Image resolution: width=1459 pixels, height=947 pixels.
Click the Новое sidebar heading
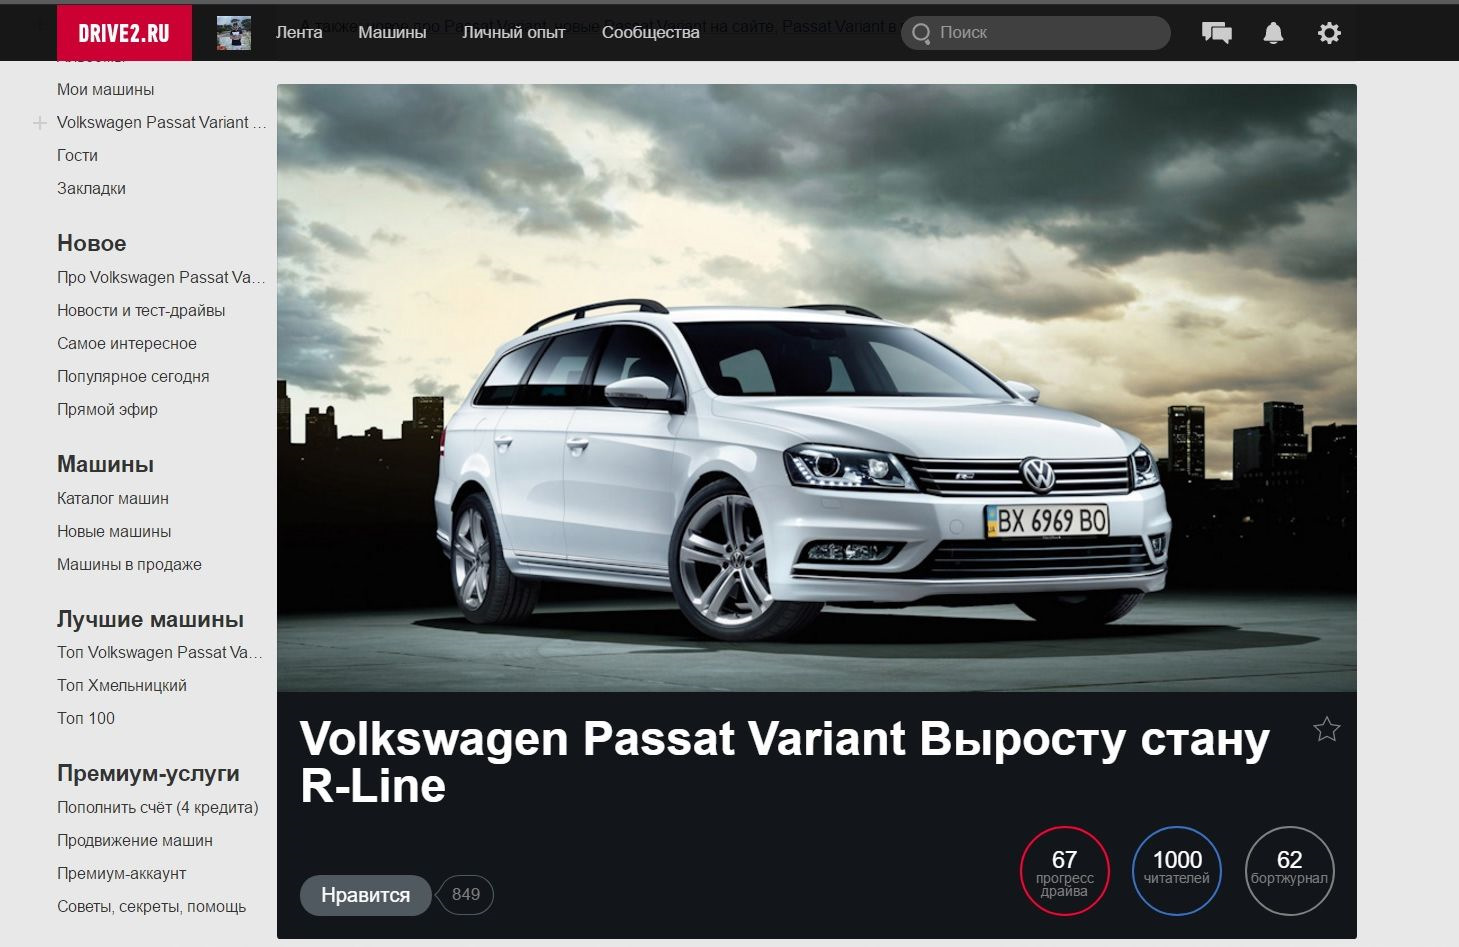(x=91, y=243)
